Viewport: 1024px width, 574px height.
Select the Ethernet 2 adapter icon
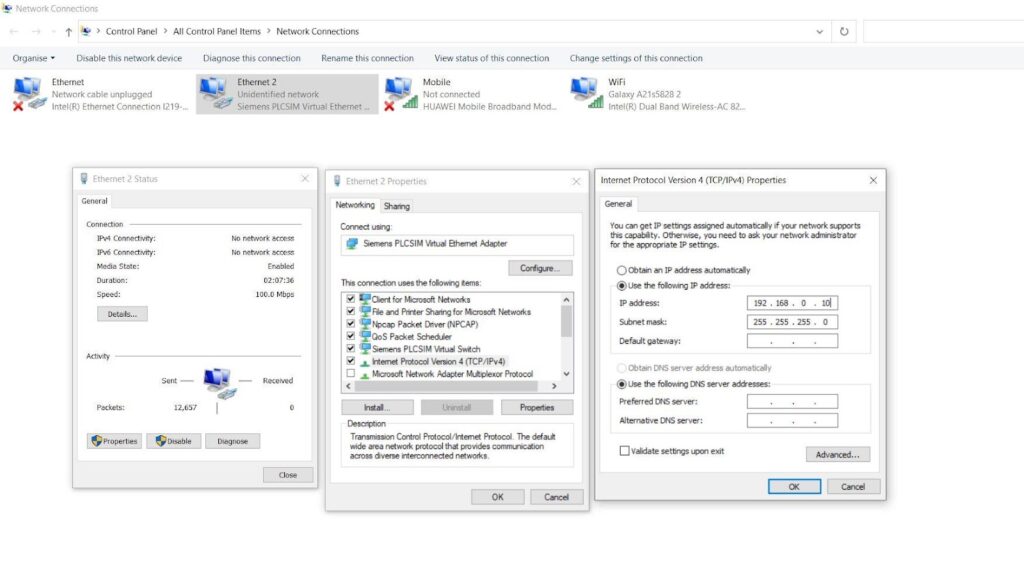pos(215,93)
